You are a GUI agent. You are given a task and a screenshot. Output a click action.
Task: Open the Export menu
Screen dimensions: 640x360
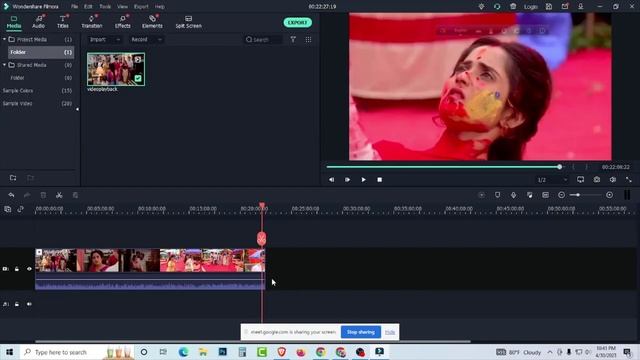(x=141, y=7)
